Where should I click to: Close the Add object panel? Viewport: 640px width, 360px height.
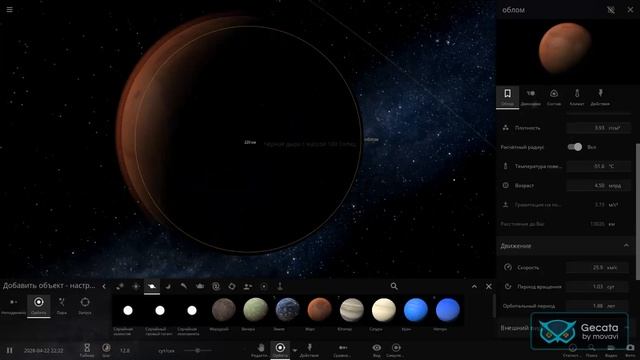pos(489,286)
